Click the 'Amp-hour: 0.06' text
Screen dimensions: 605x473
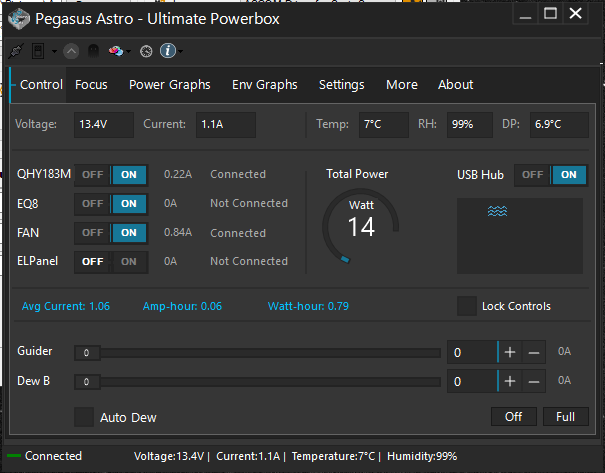[182, 306]
